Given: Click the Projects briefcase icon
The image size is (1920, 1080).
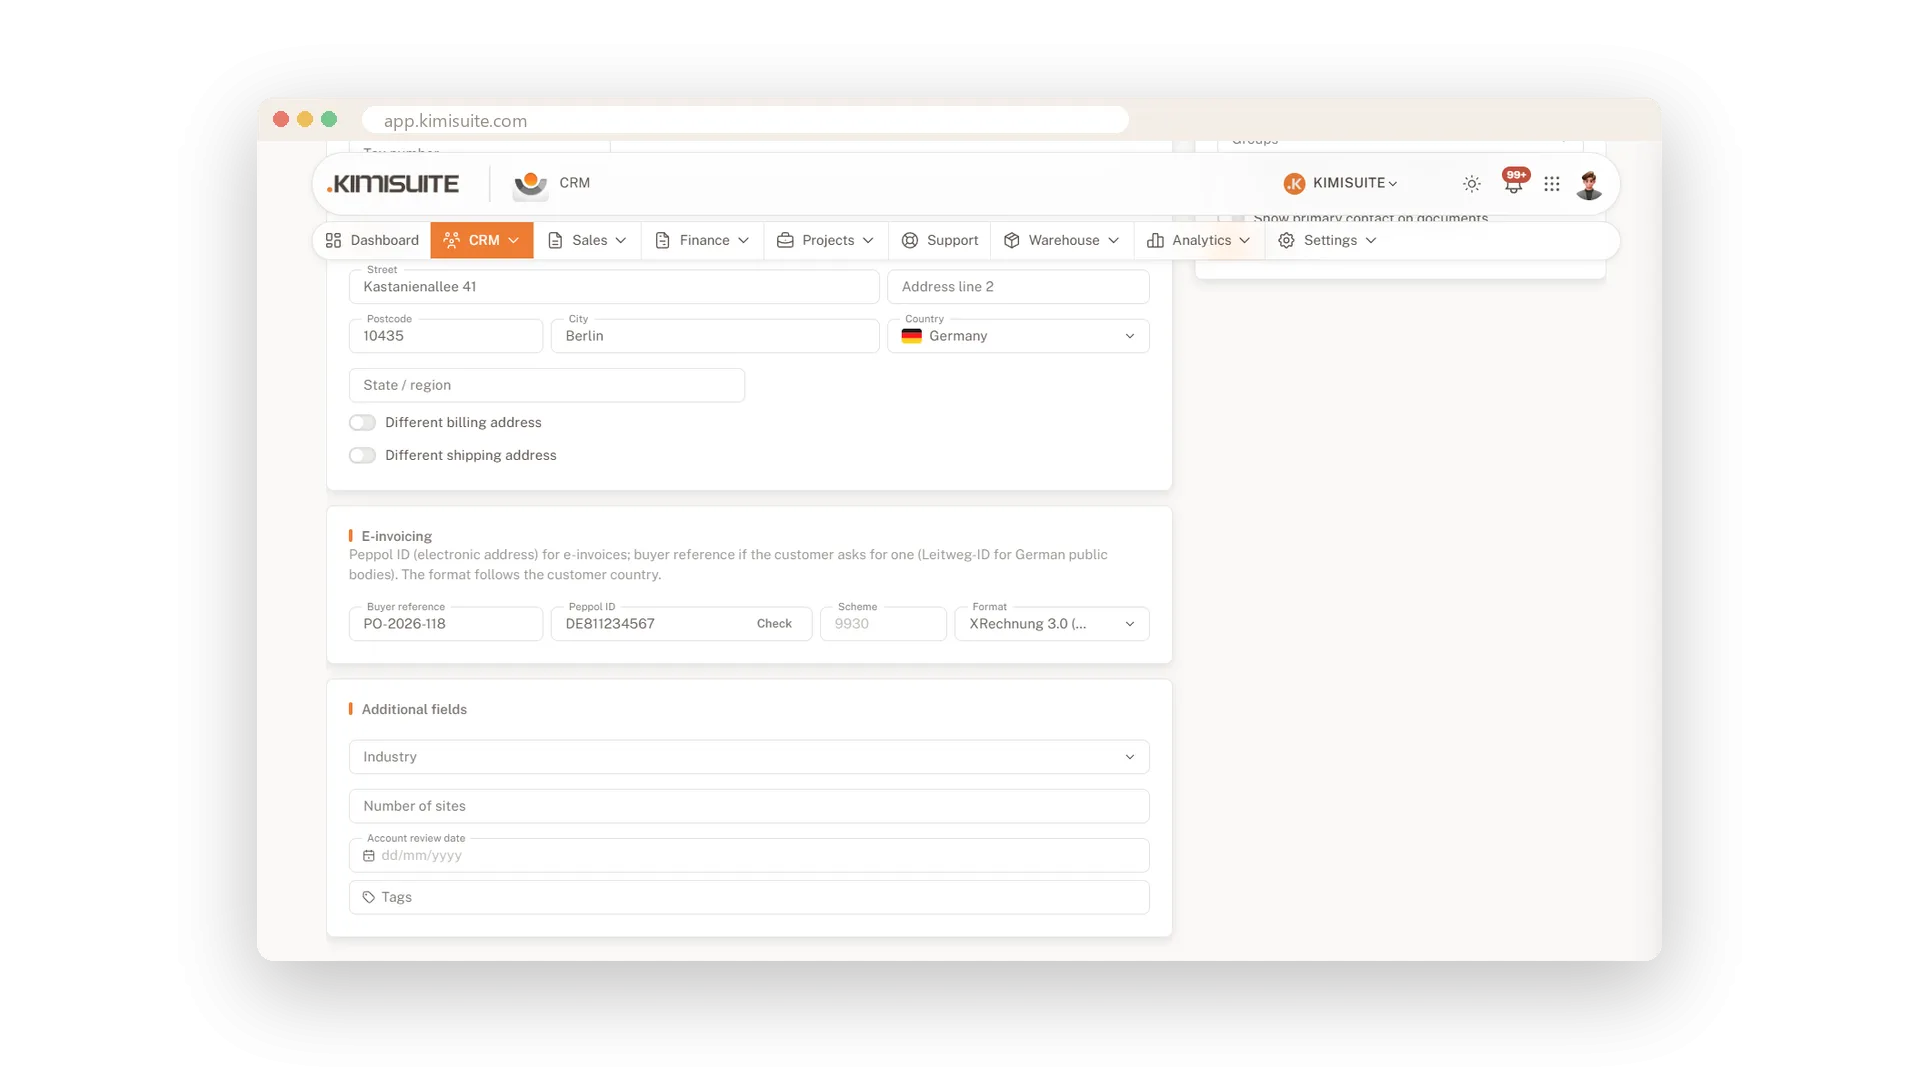Looking at the screenshot, I should (x=785, y=241).
